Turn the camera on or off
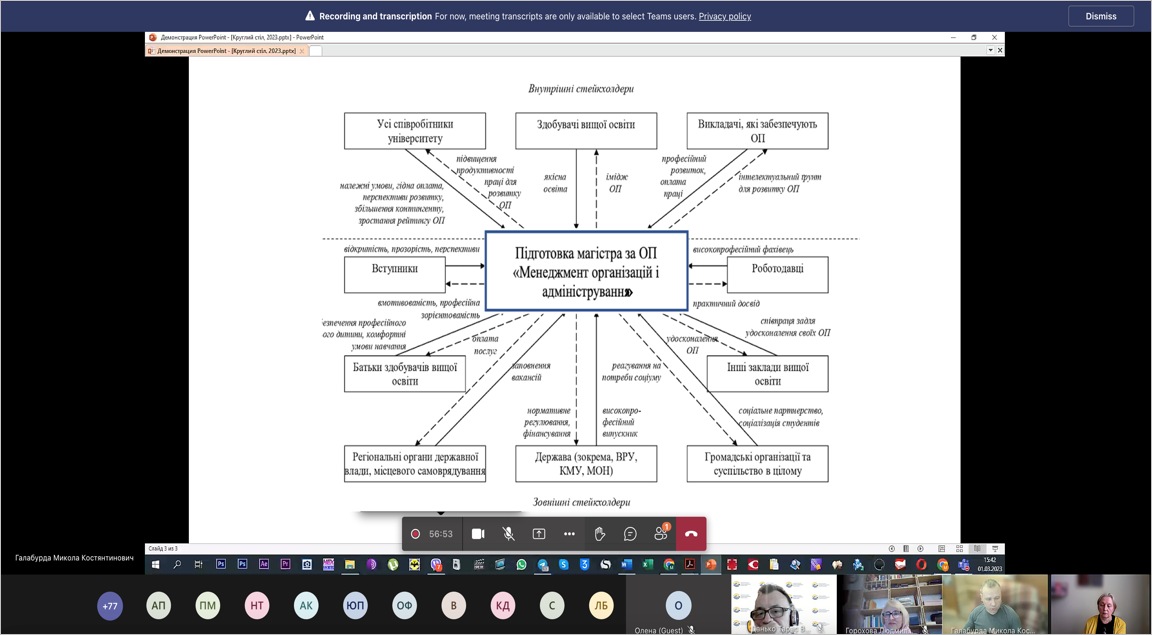Screen dimensions: 1152x635 pos(478,534)
